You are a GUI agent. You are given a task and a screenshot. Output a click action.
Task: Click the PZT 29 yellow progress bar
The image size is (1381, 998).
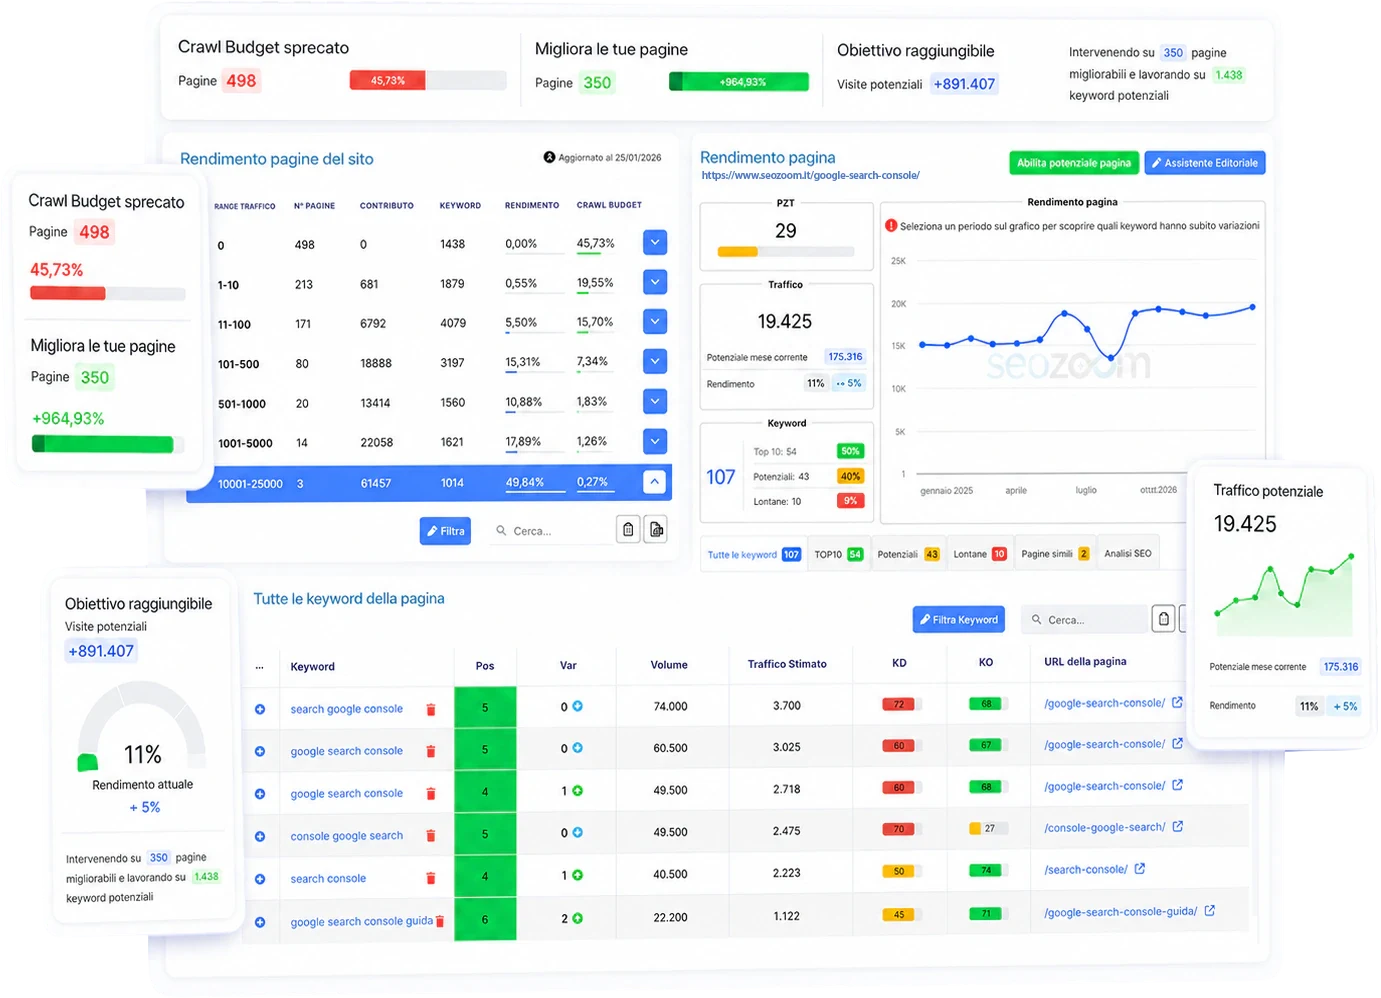click(x=738, y=252)
